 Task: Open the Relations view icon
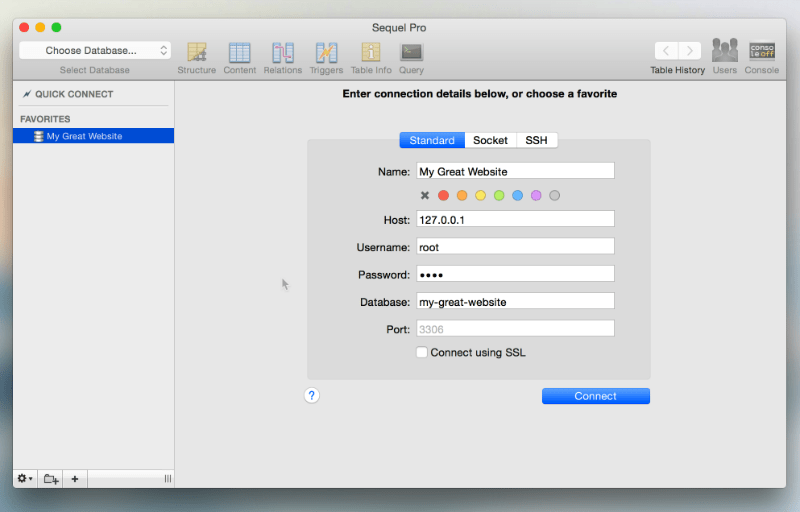tap(283, 52)
